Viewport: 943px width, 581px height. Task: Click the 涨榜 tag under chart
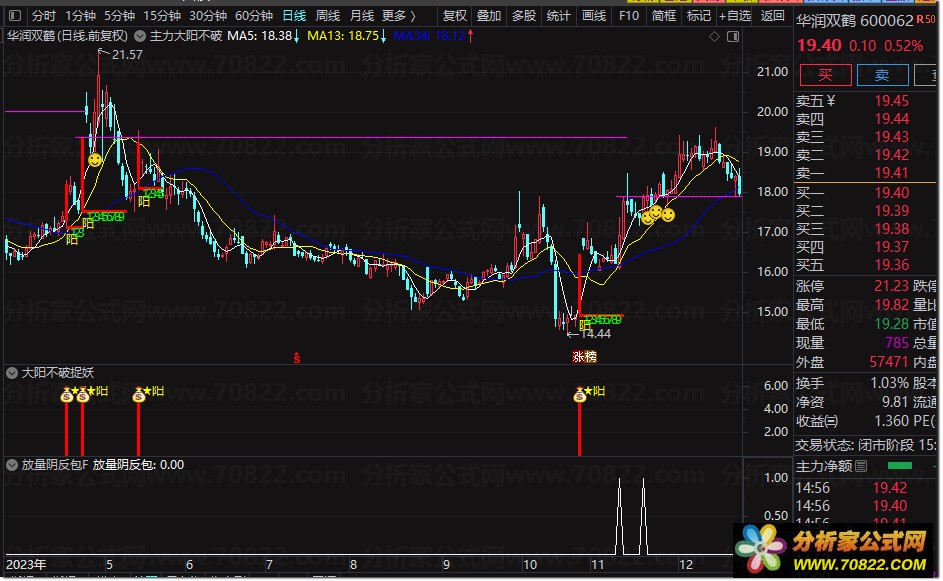584,357
